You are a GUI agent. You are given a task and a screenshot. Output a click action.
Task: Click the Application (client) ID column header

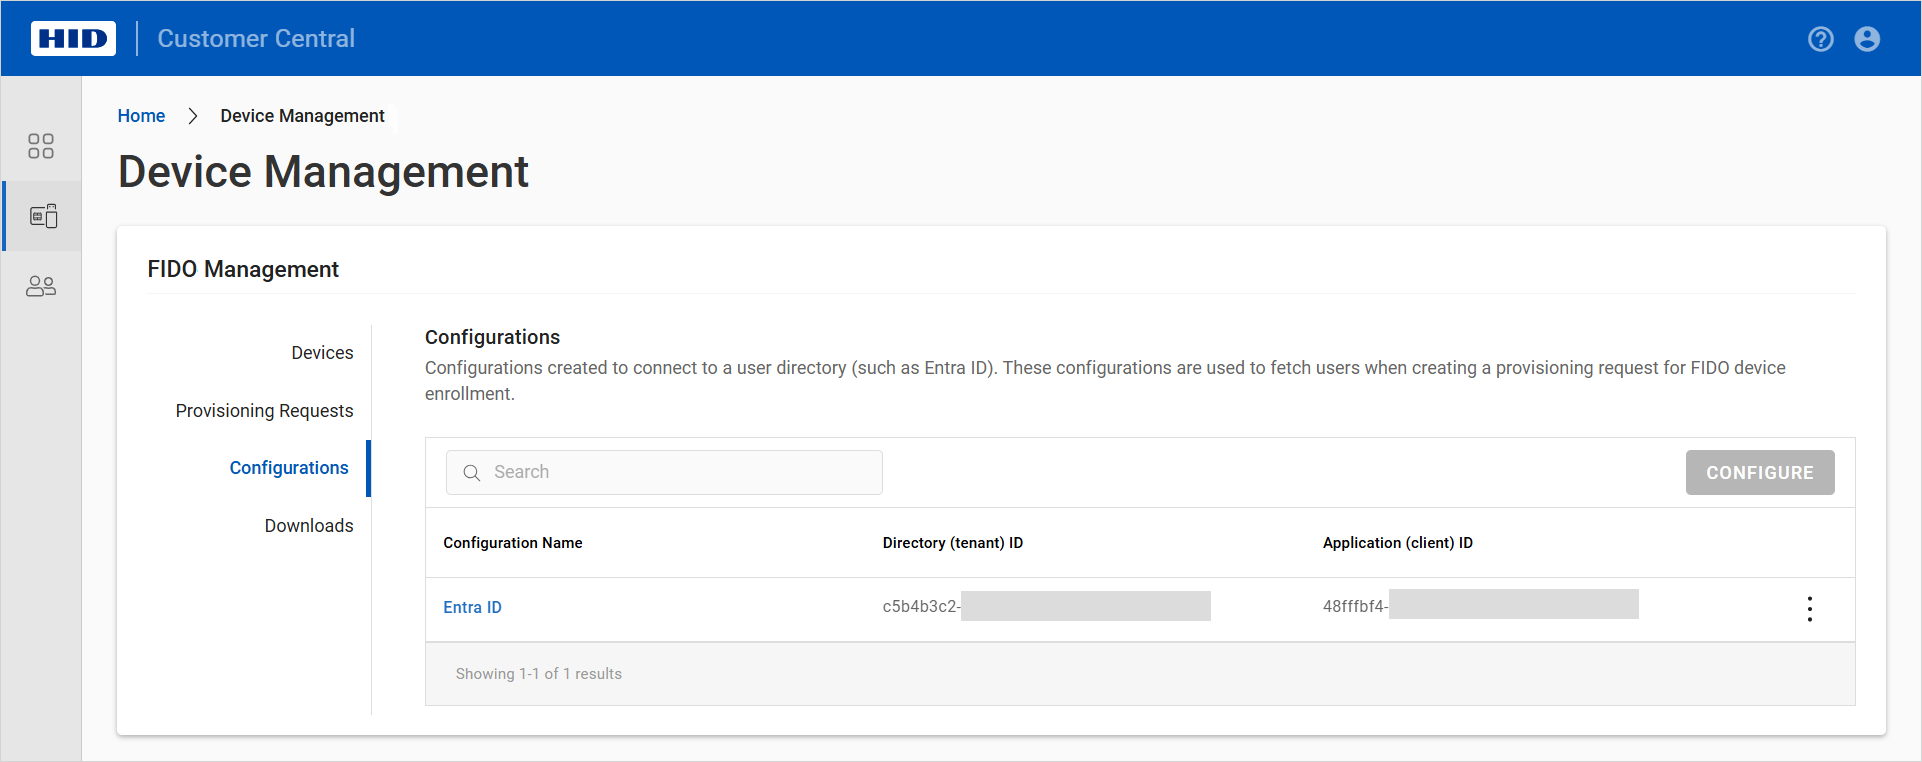click(1397, 543)
